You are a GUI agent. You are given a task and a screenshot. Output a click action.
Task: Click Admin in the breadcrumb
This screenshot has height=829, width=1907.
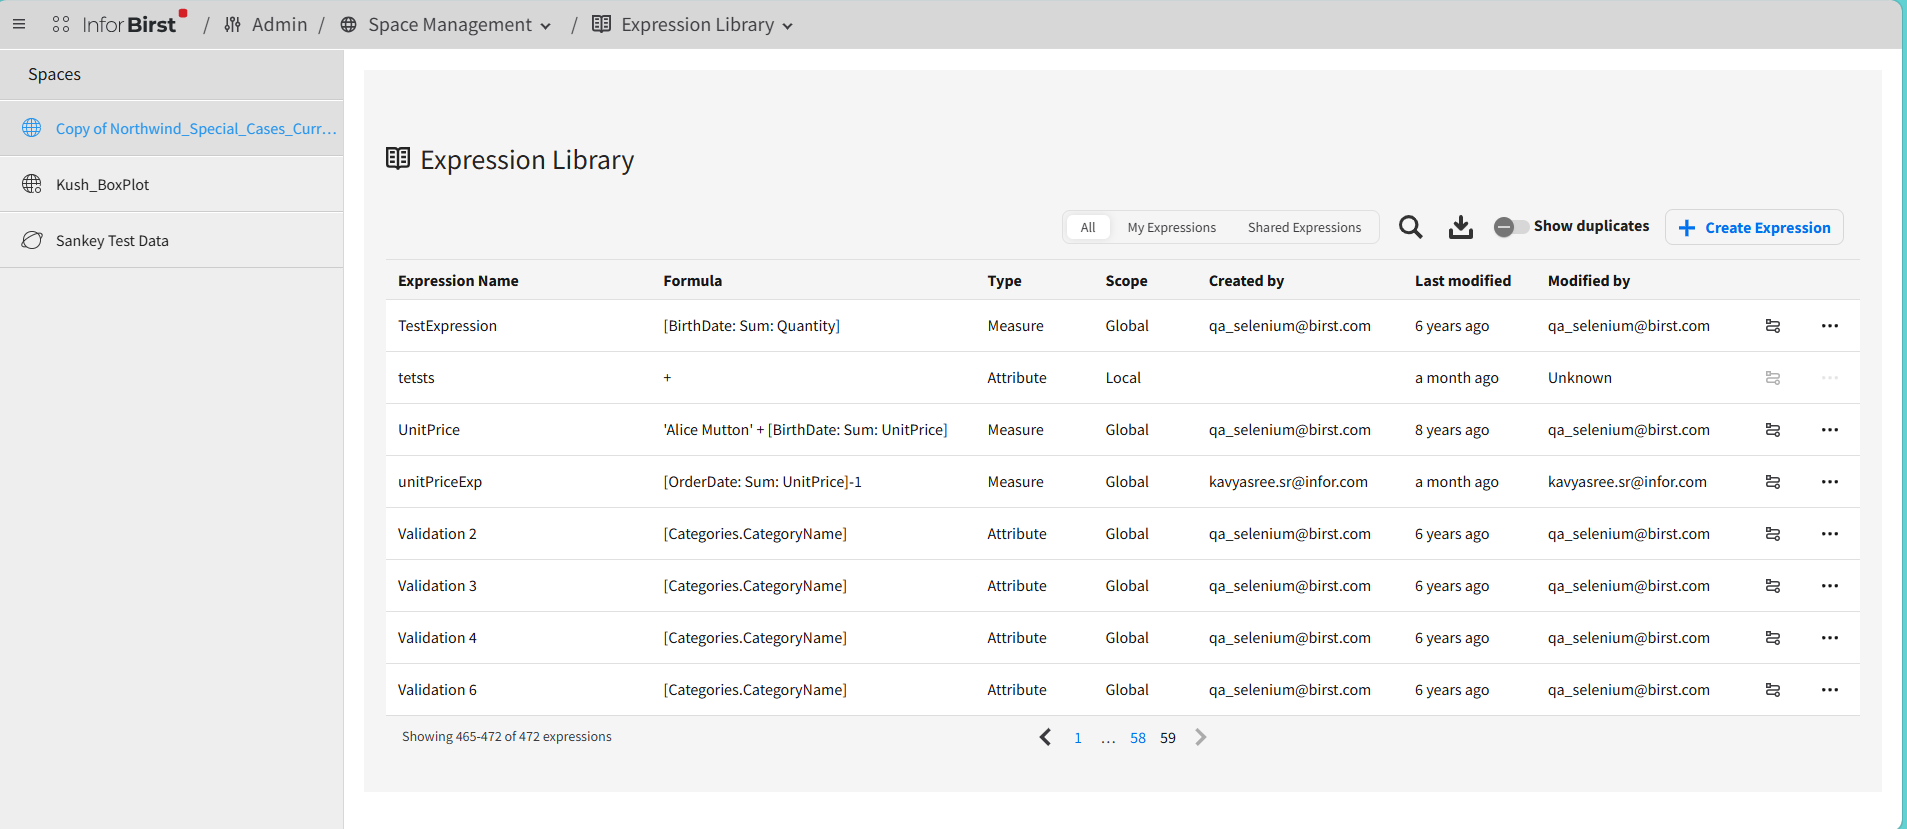coord(279,24)
